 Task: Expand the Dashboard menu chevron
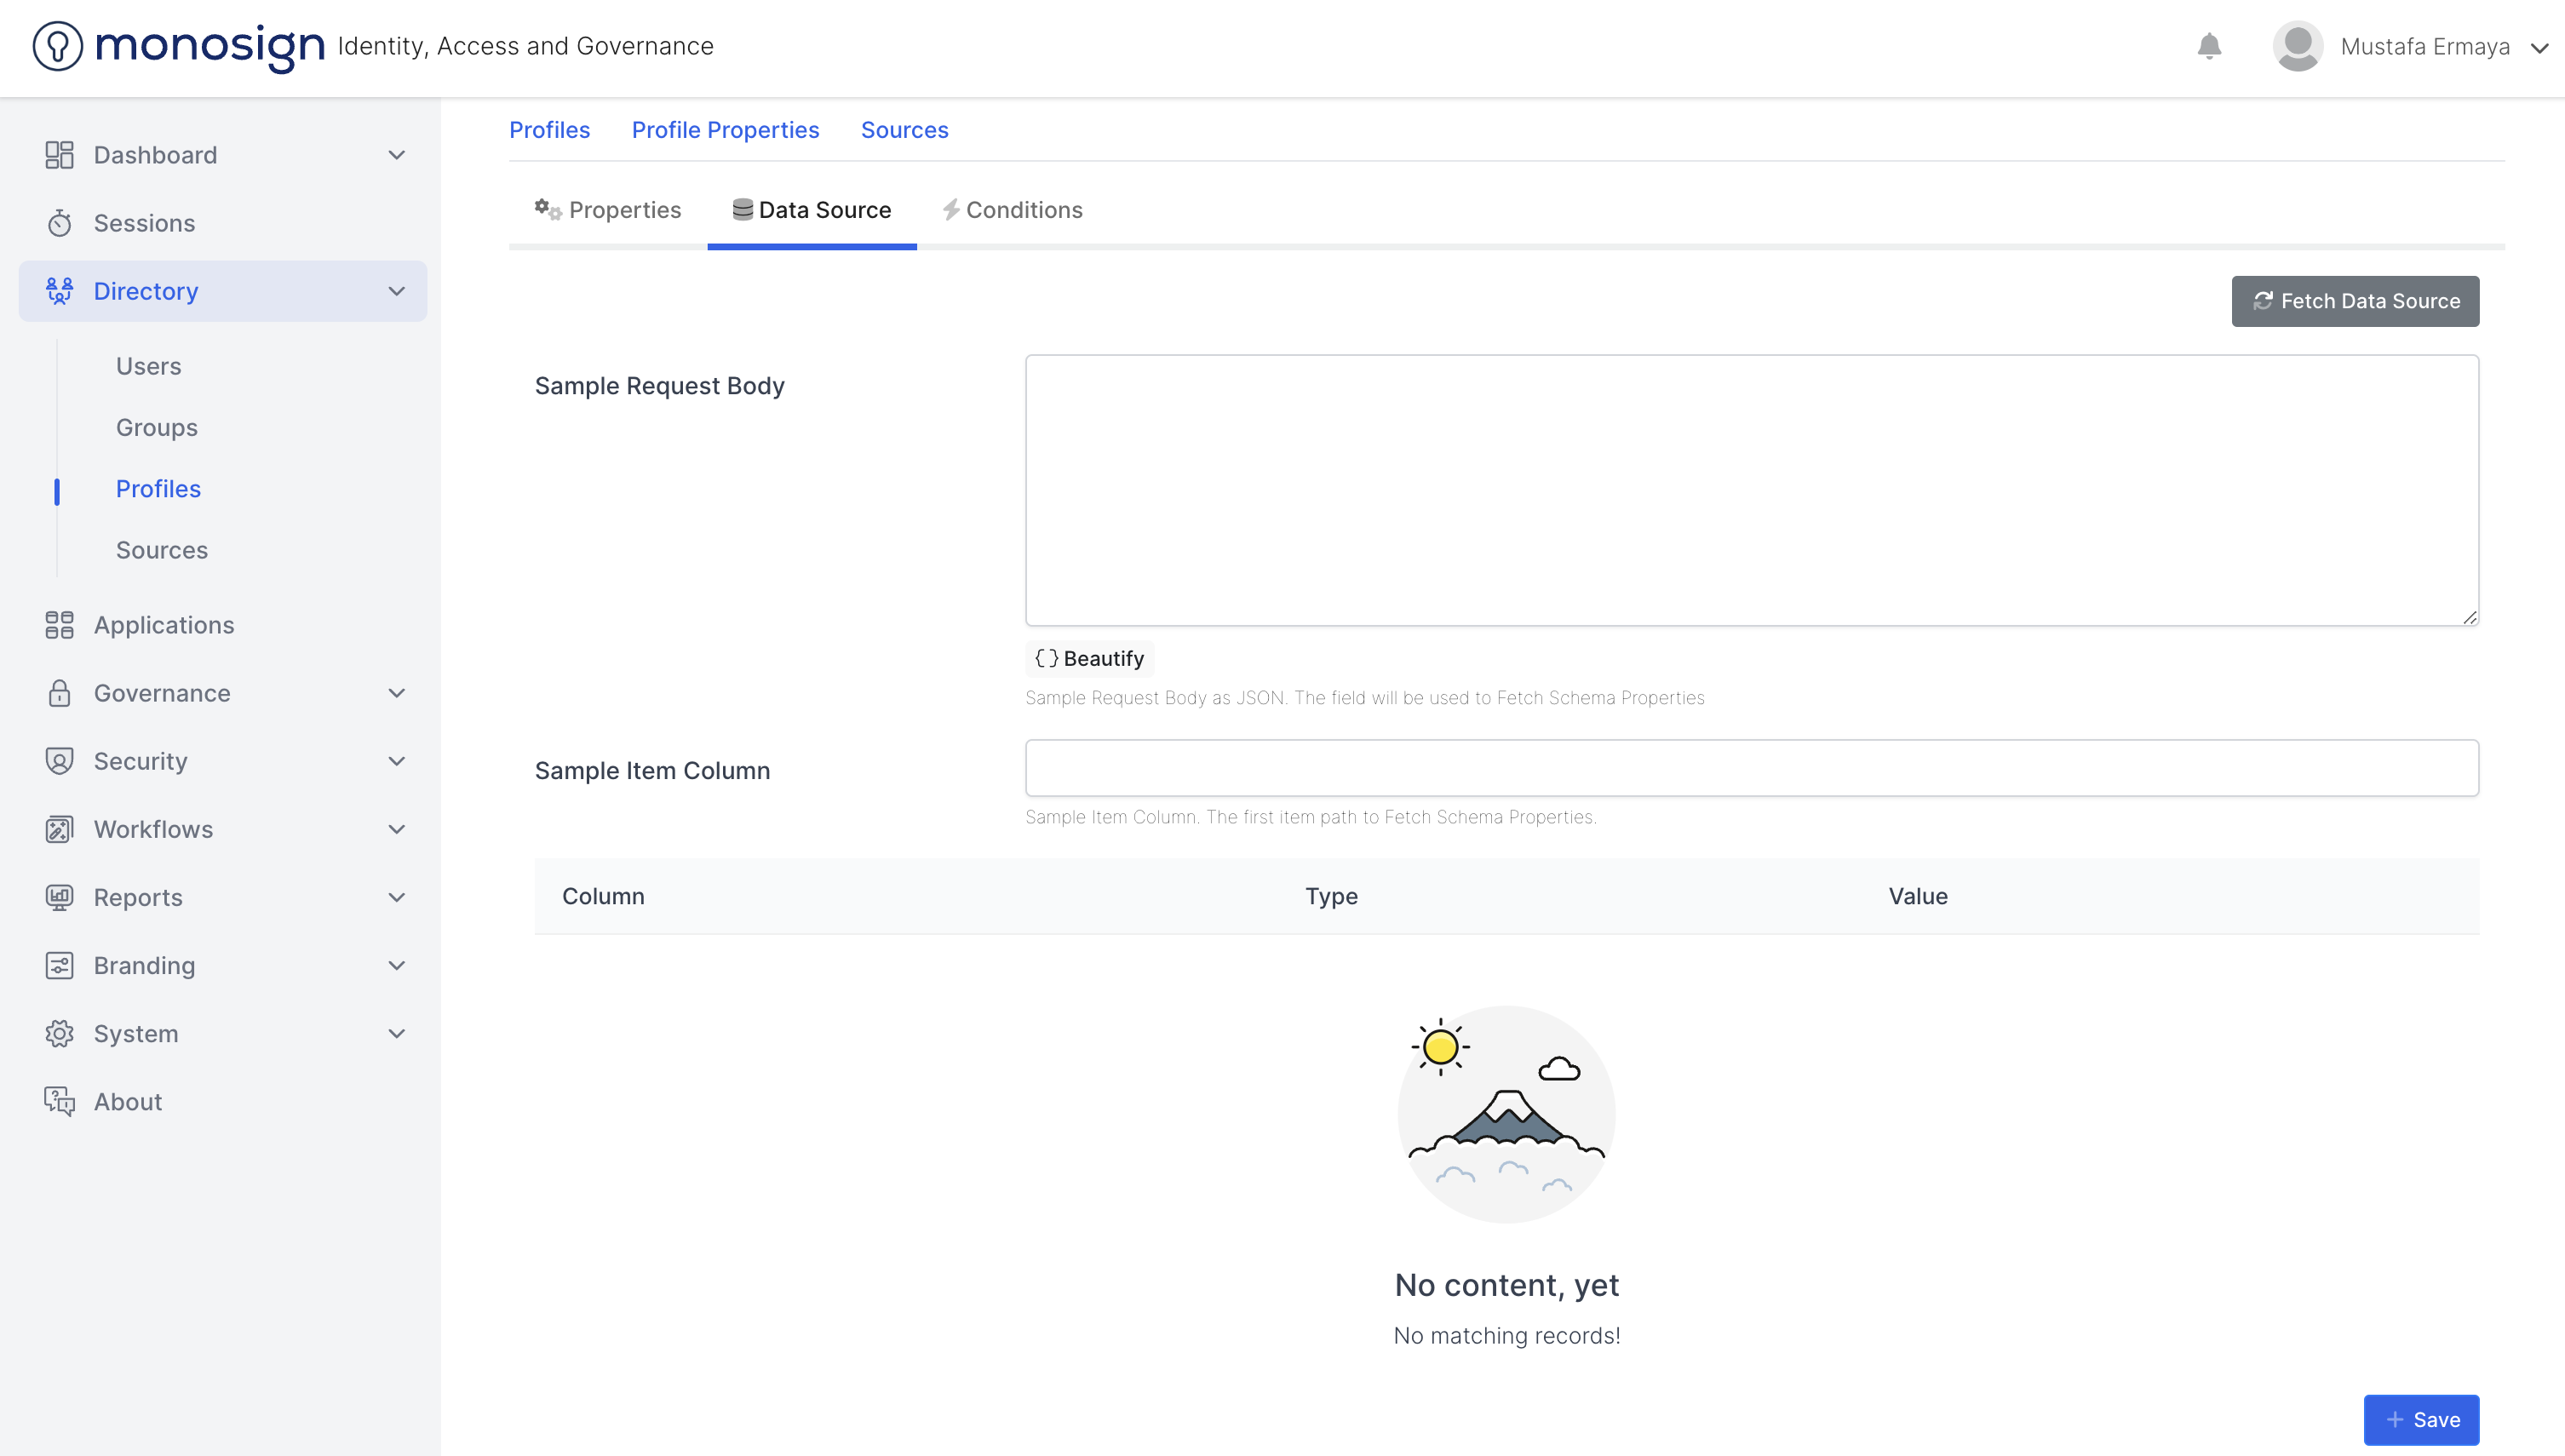[396, 155]
